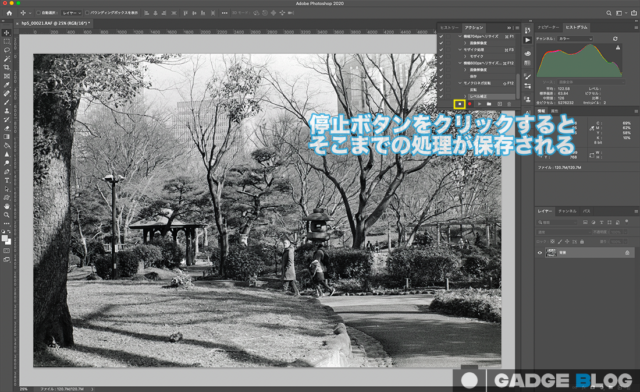Select the Hand tool
The image size is (640, 392).
[x=7, y=206]
